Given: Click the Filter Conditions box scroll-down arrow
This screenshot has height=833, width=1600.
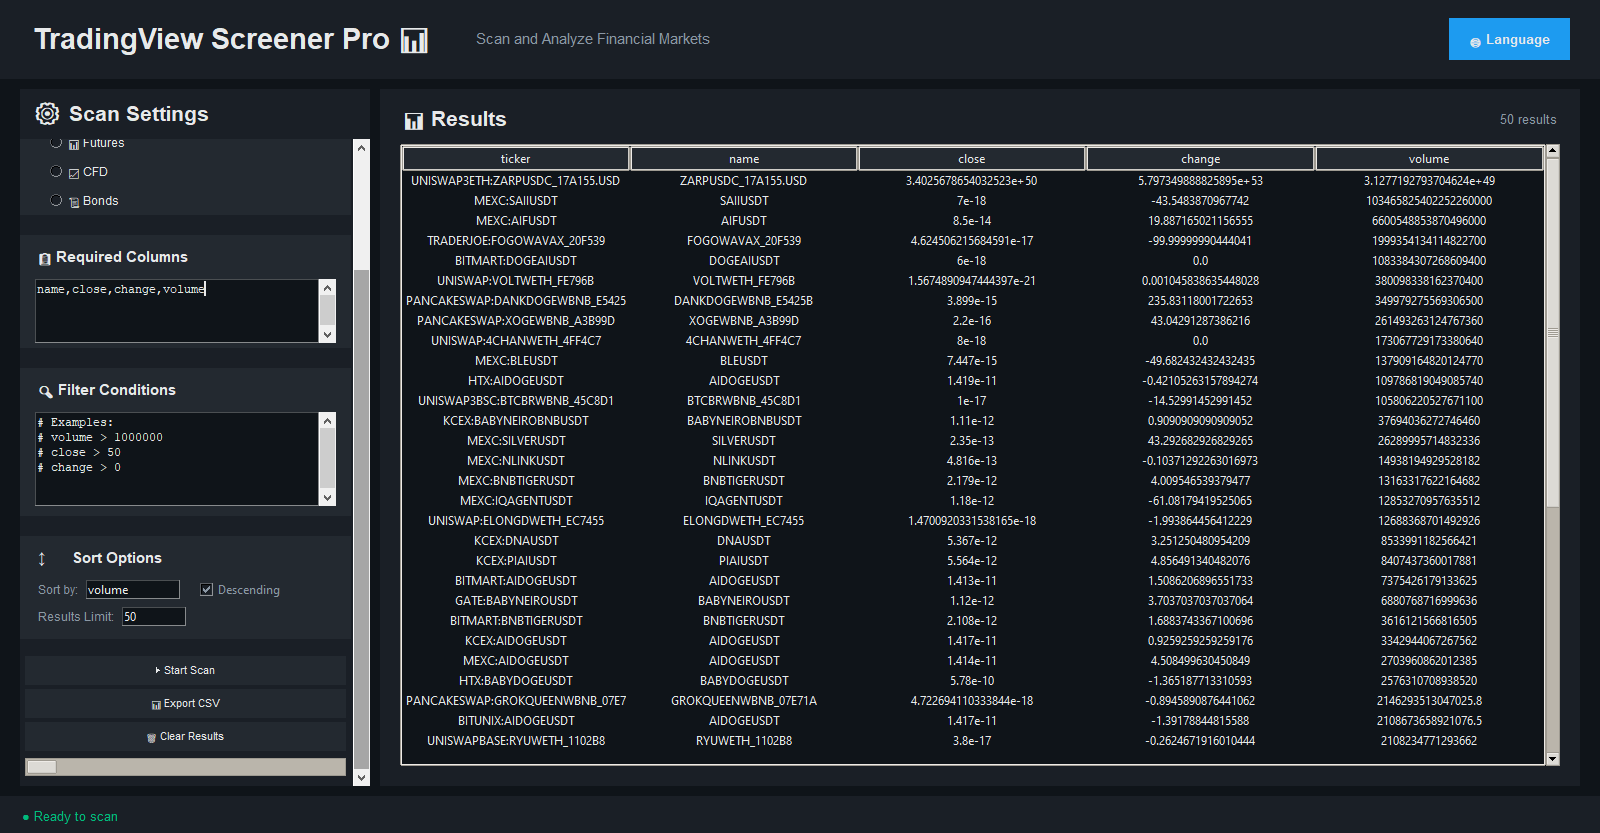Looking at the screenshot, I should (x=327, y=497).
